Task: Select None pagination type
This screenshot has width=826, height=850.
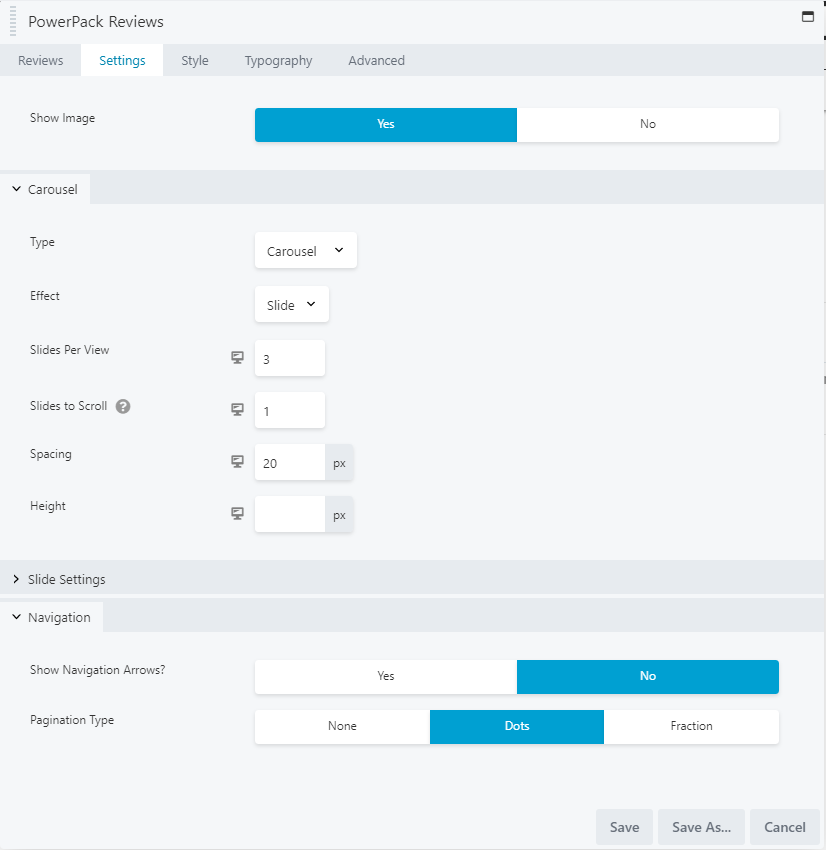Action: click(x=343, y=726)
